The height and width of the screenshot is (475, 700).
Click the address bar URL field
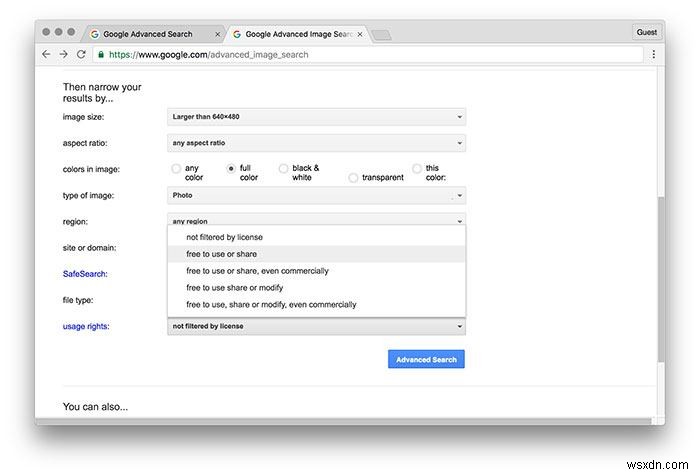point(368,54)
